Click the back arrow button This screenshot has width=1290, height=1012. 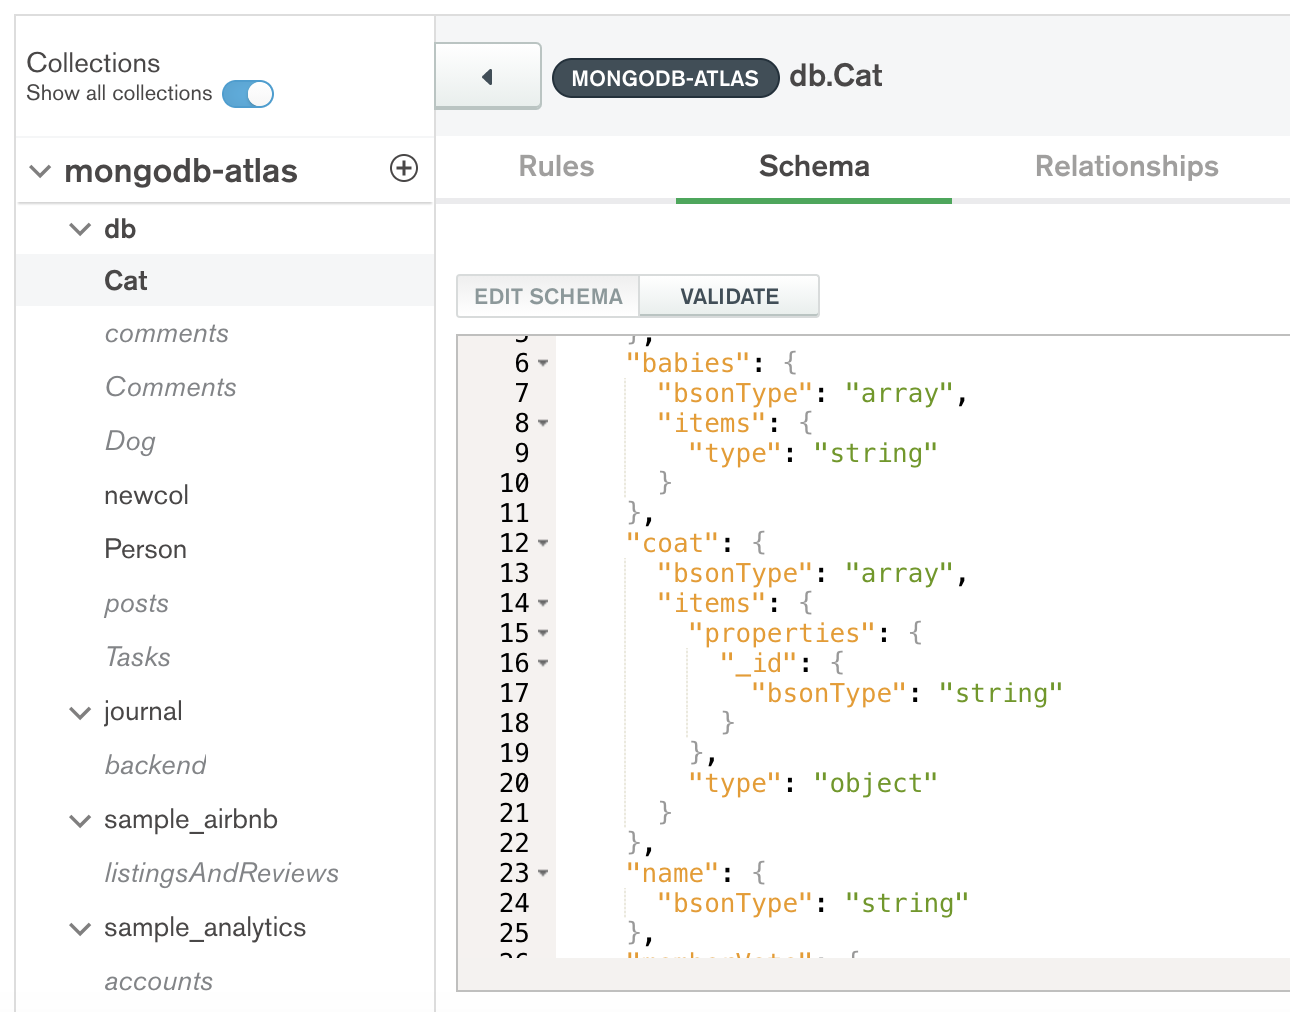click(x=488, y=77)
